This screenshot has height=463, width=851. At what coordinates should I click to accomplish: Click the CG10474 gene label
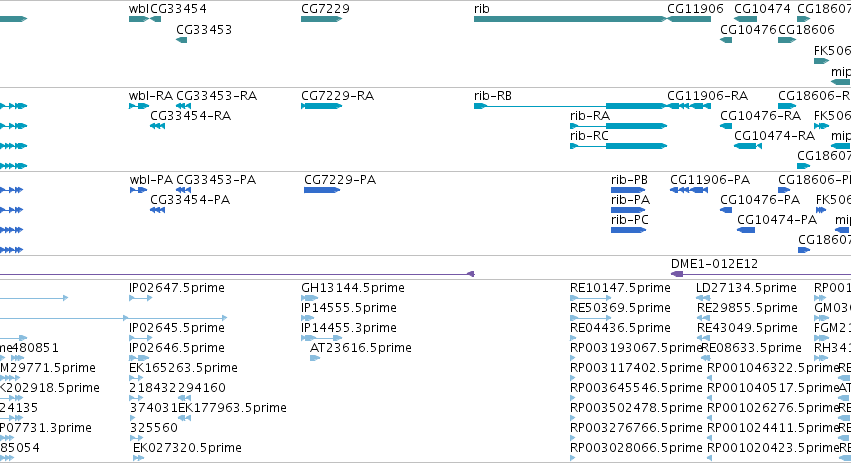point(762,9)
